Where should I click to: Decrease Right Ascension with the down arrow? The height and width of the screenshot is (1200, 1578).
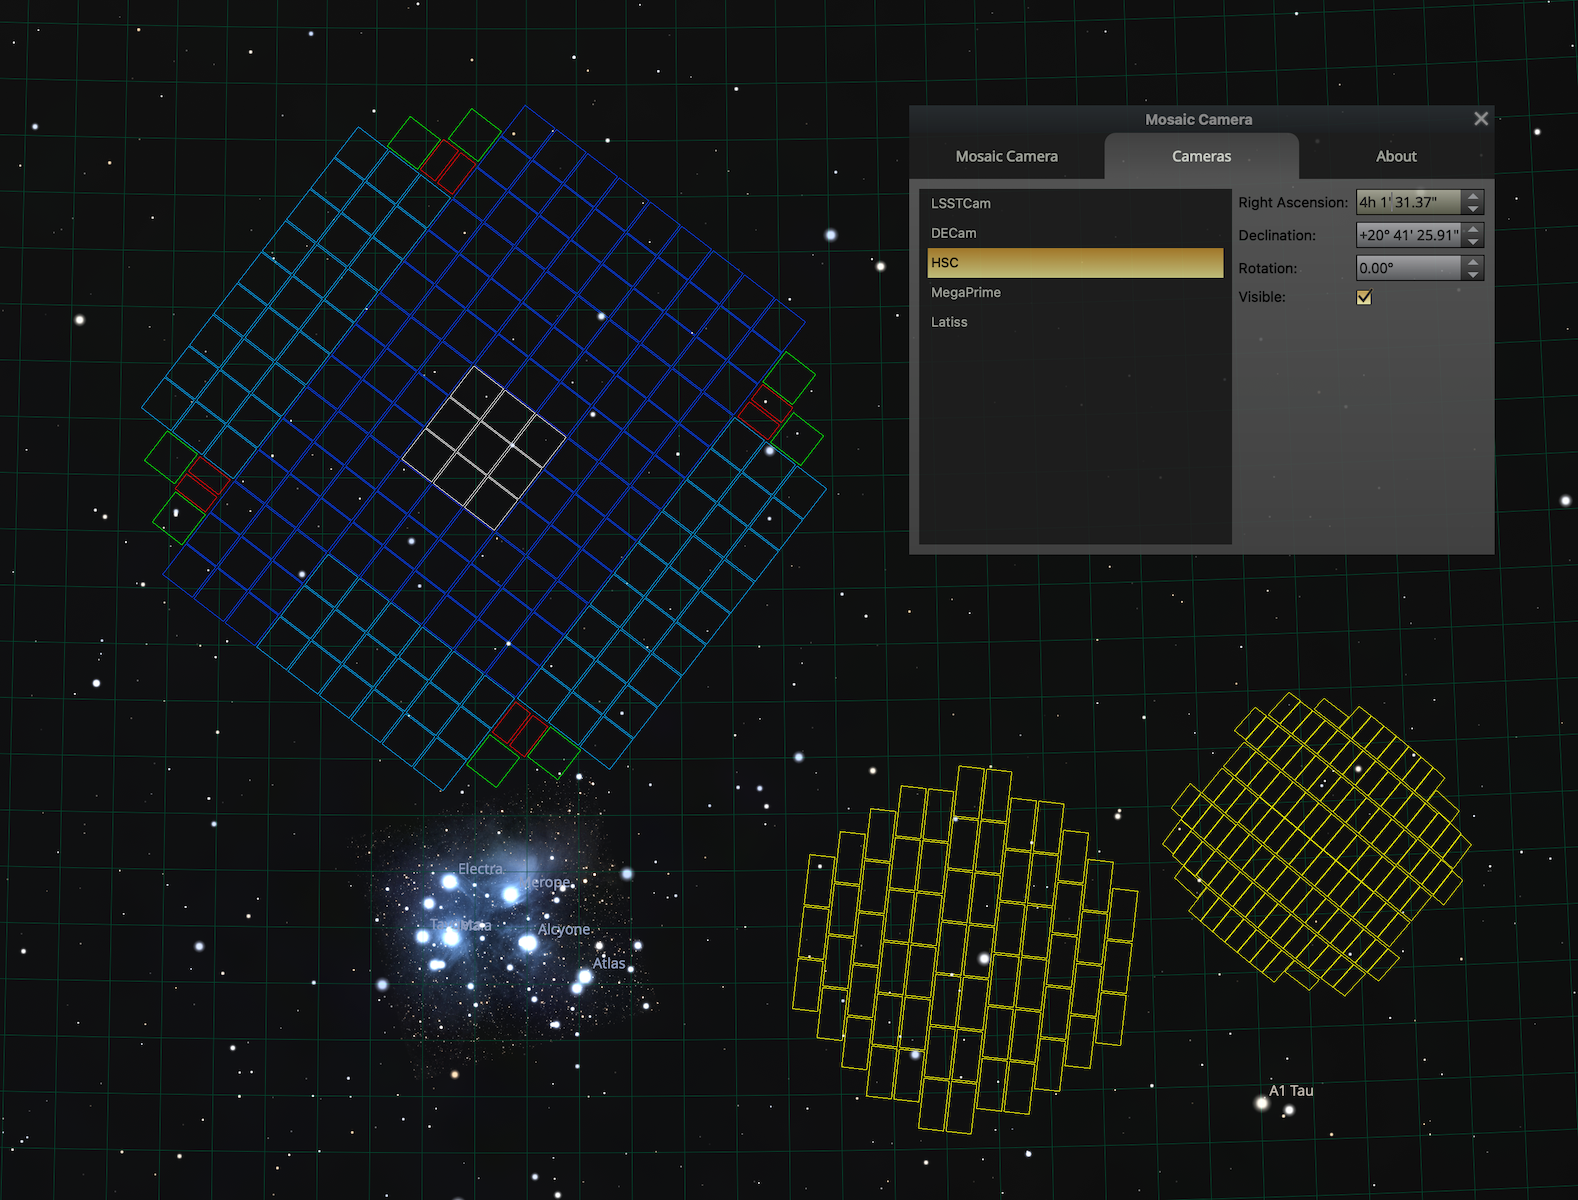tap(1472, 208)
